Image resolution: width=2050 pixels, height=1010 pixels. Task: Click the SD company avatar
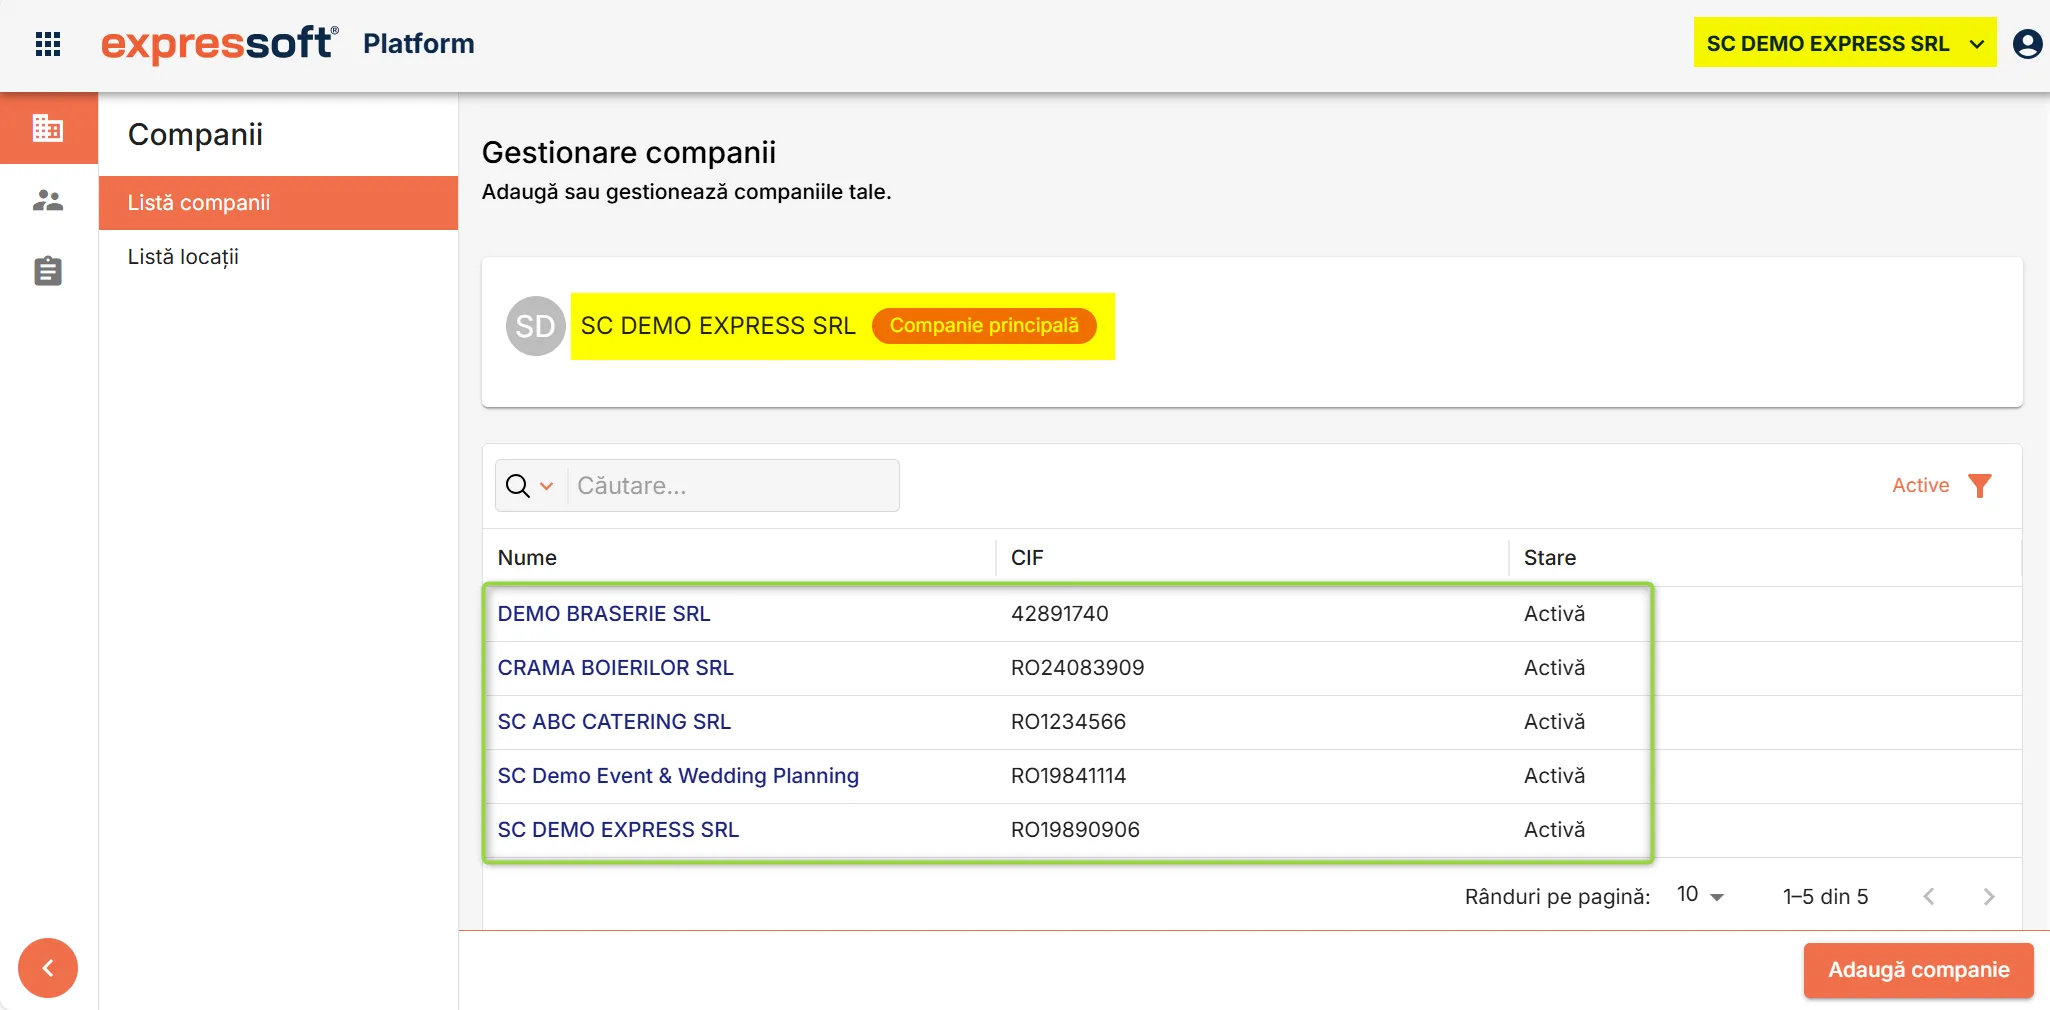click(535, 326)
